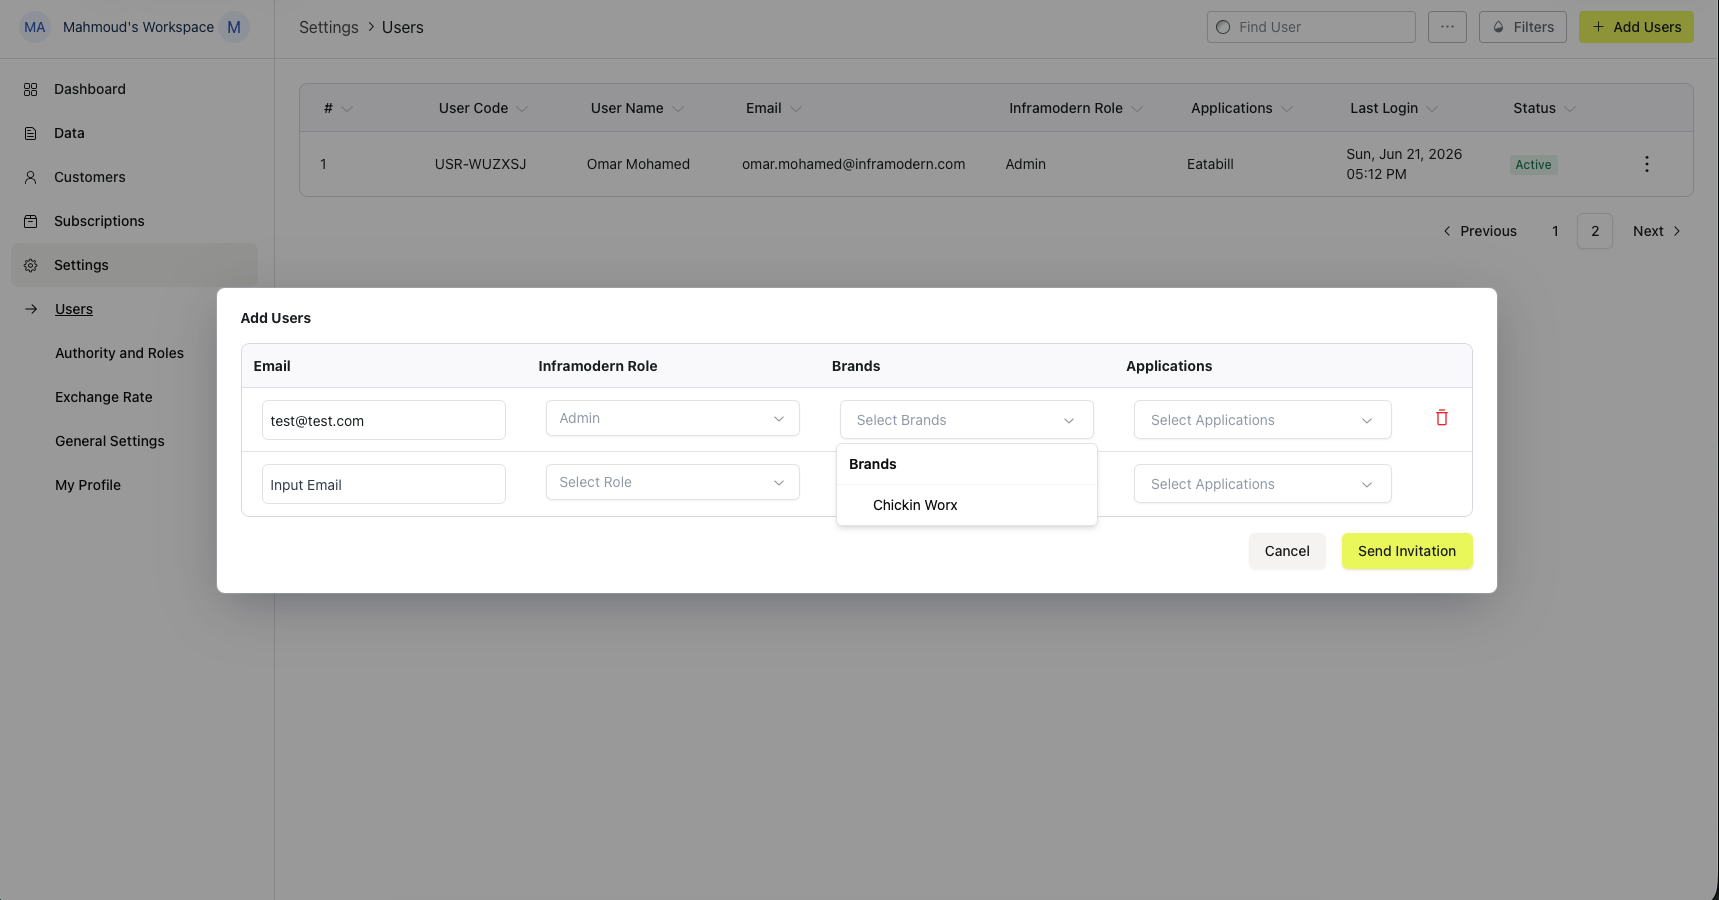The width and height of the screenshot is (1719, 900).
Task: Open the Admin role dropdown for test@test.com
Action: [x=672, y=418]
